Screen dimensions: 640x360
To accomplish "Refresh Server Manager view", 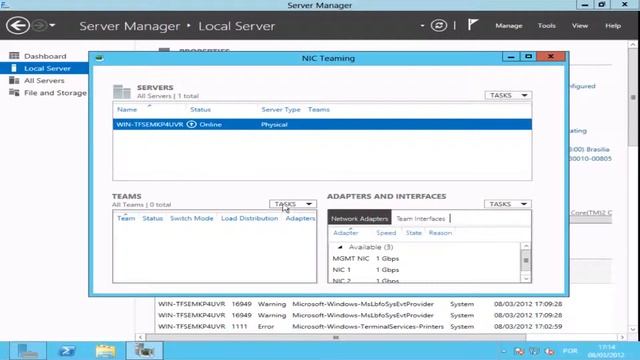I will point(439,26).
